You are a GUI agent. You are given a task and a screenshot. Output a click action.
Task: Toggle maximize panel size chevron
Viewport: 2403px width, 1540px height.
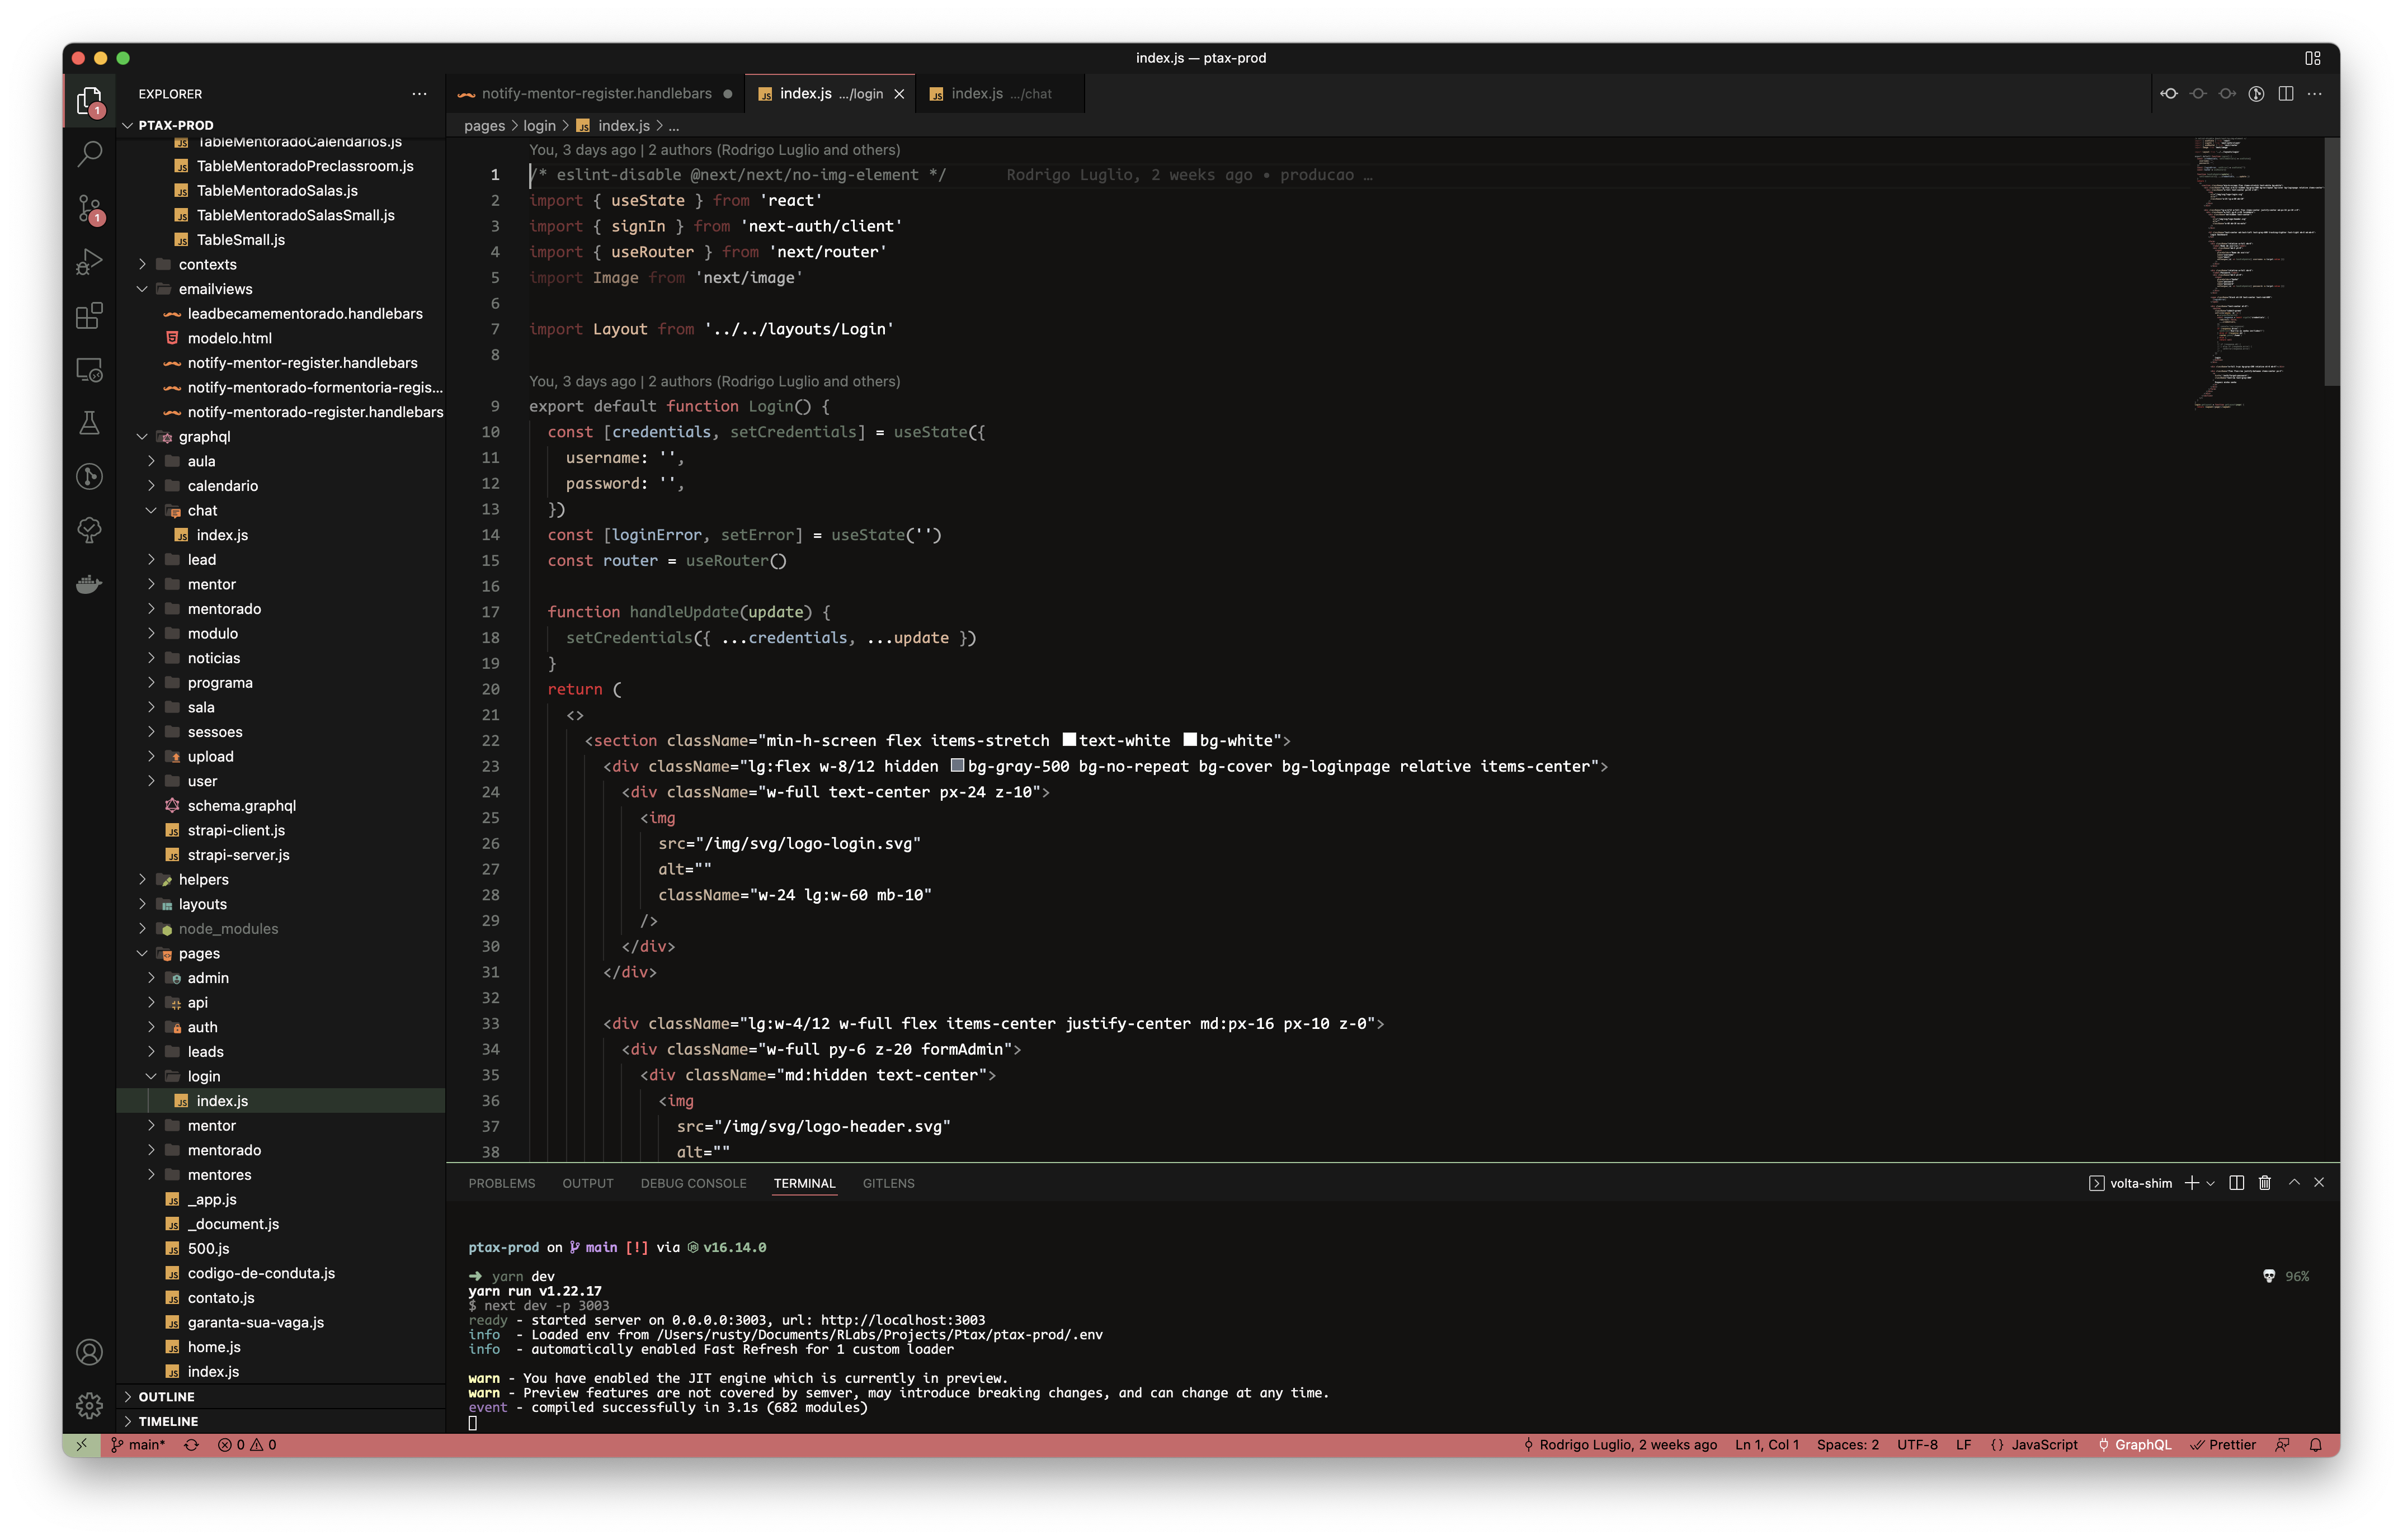tap(2294, 1183)
